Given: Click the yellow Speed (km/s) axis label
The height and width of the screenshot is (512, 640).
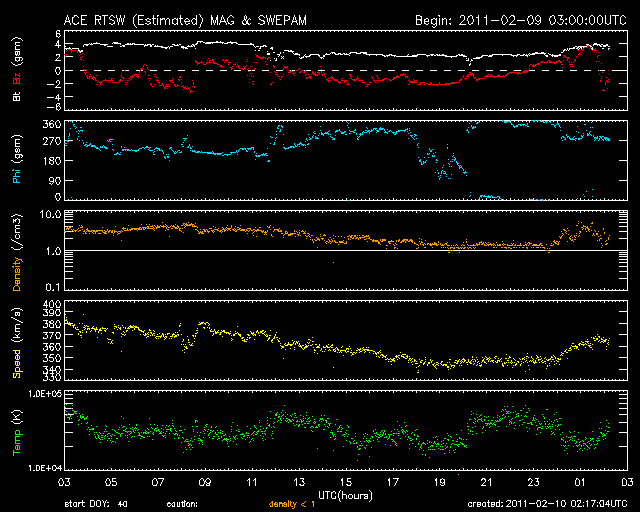Looking at the screenshot, I should tap(17, 343).
